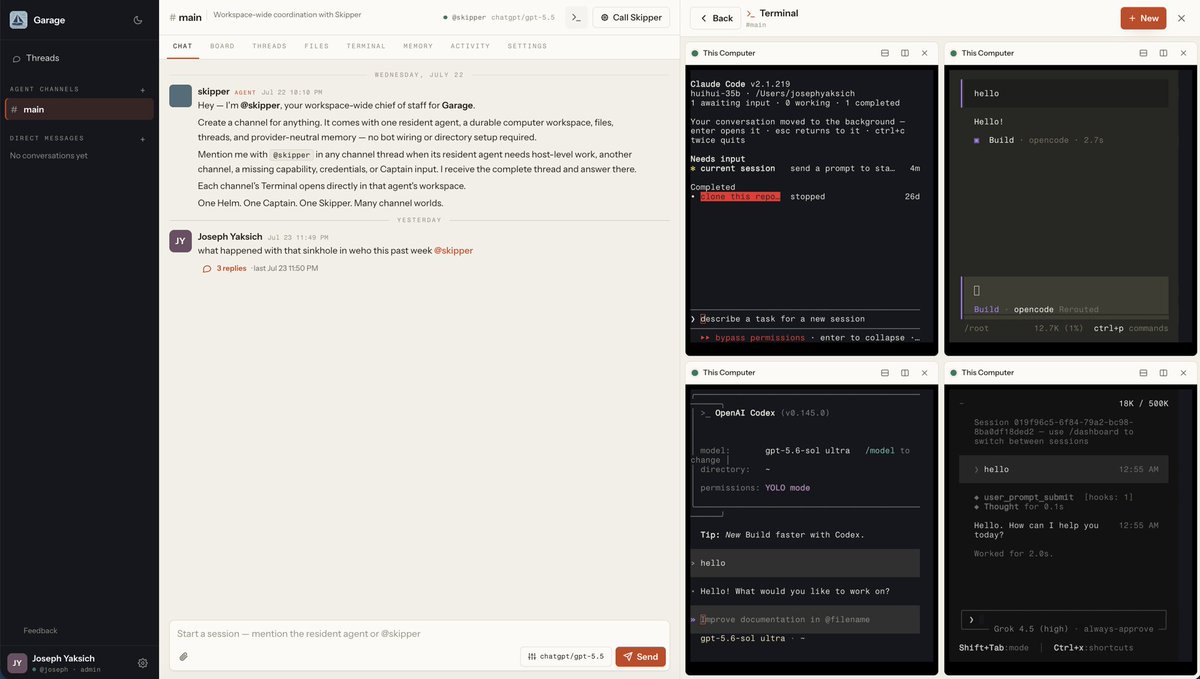This screenshot has width=1200, height=679.
Task: Click 'Build · opencode · 2.7s' status line
Action: click(x=1038, y=141)
